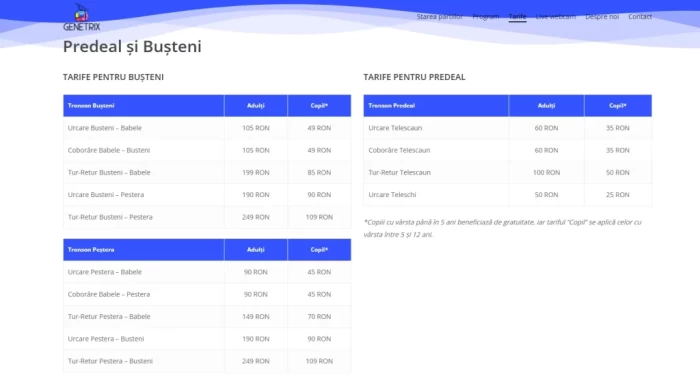Click child price for Coborâre Telescaun
The width and height of the screenshot is (700, 377).
(618, 150)
